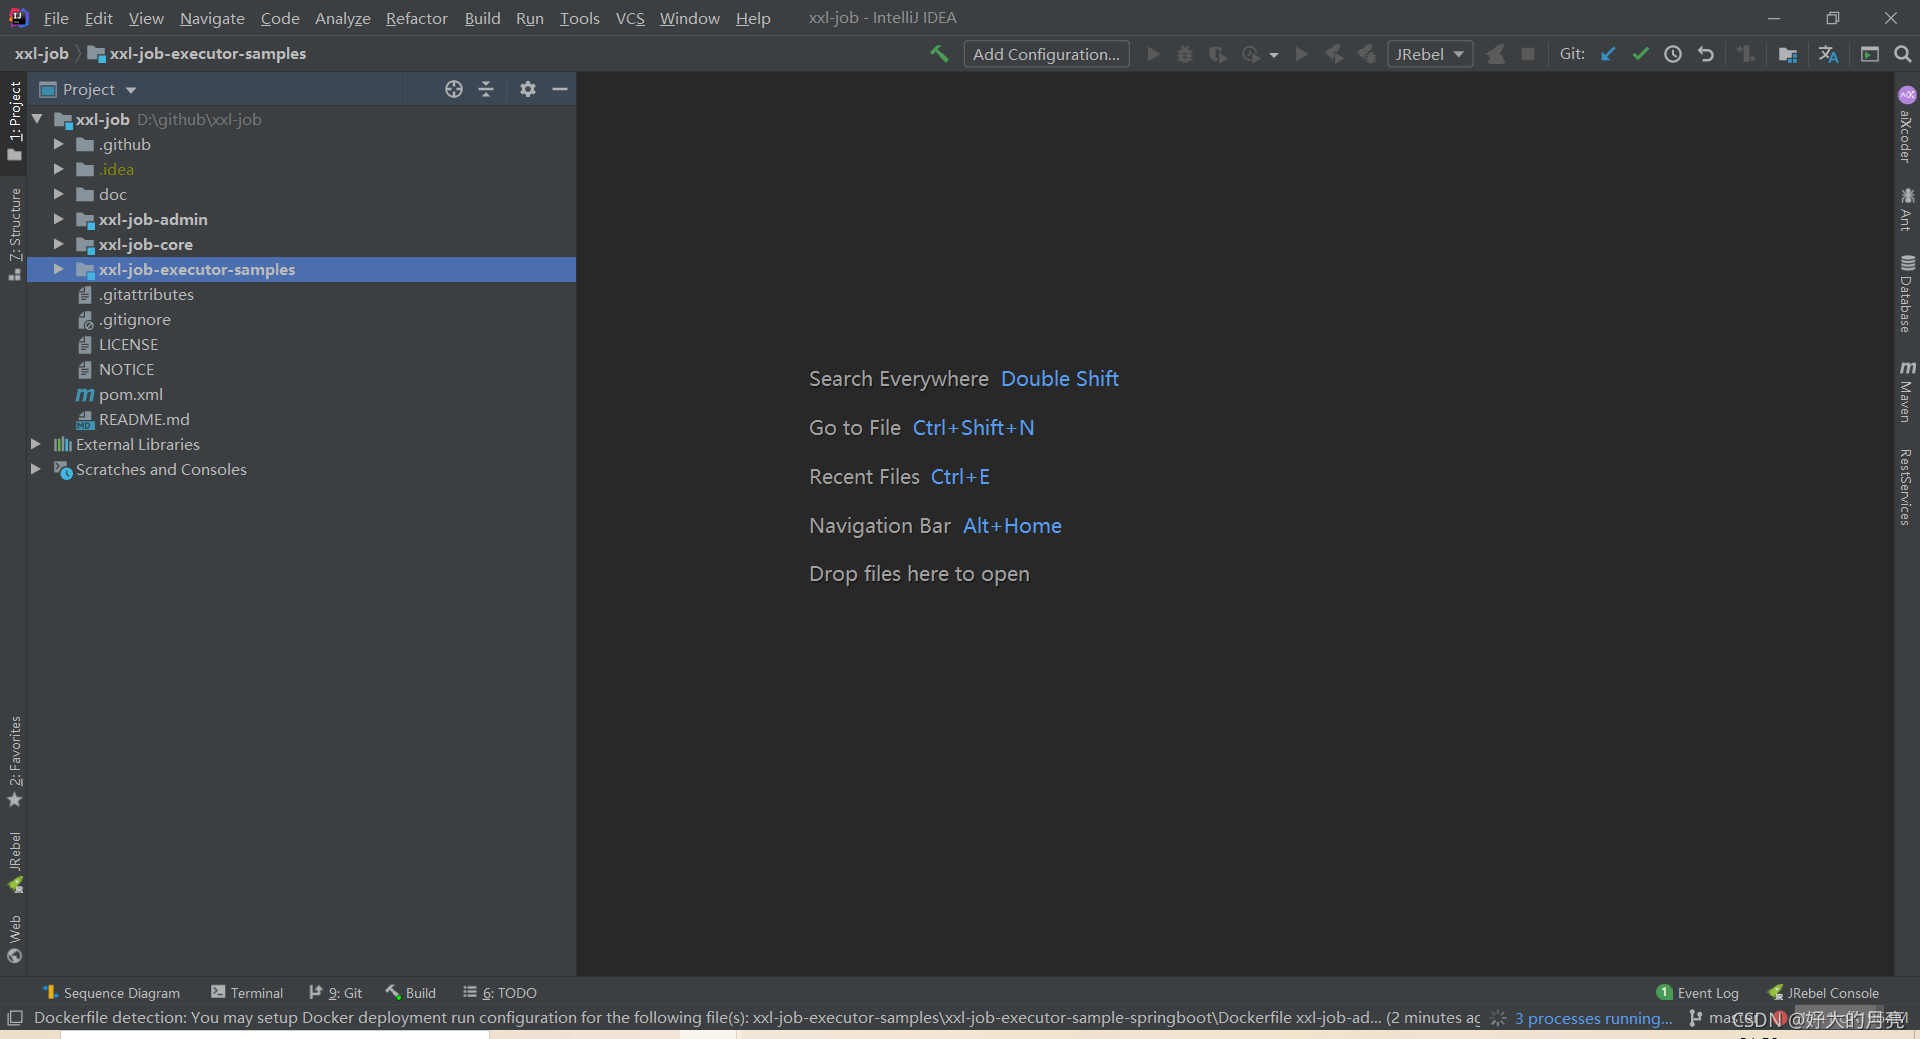Open the Sequence Diagram tab
Image resolution: width=1920 pixels, height=1039 pixels.
[x=111, y=993]
